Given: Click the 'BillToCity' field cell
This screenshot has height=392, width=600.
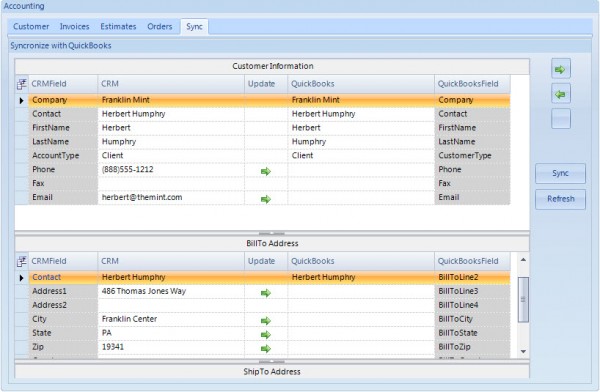Looking at the screenshot, I should click(472, 319).
